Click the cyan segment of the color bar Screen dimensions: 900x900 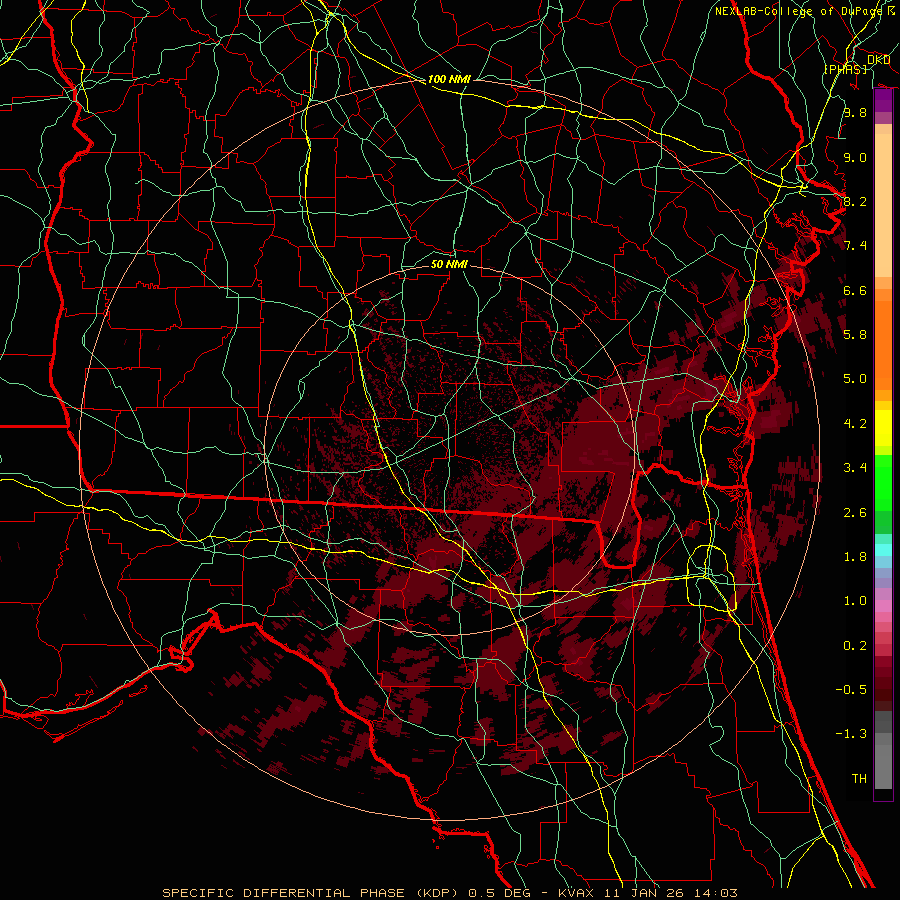pos(883,549)
